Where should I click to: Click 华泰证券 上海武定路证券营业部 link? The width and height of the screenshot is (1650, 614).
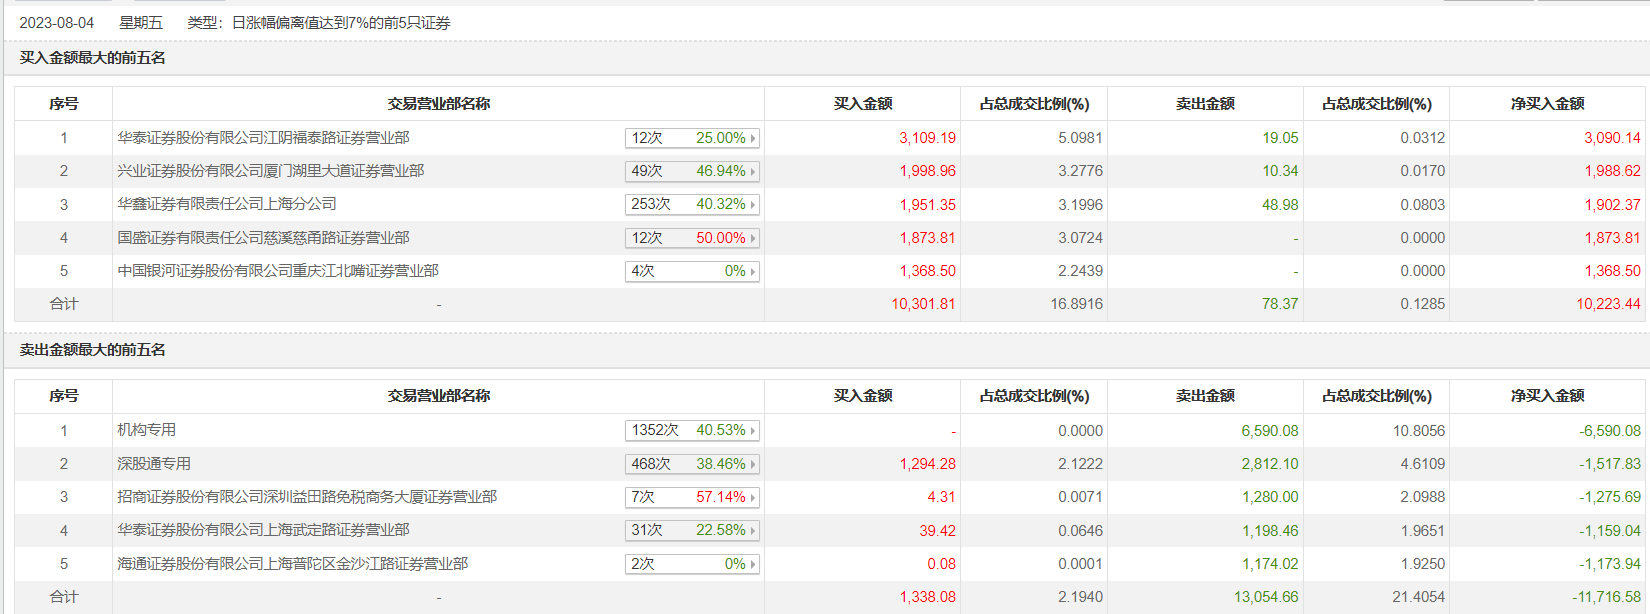[x=263, y=530]
